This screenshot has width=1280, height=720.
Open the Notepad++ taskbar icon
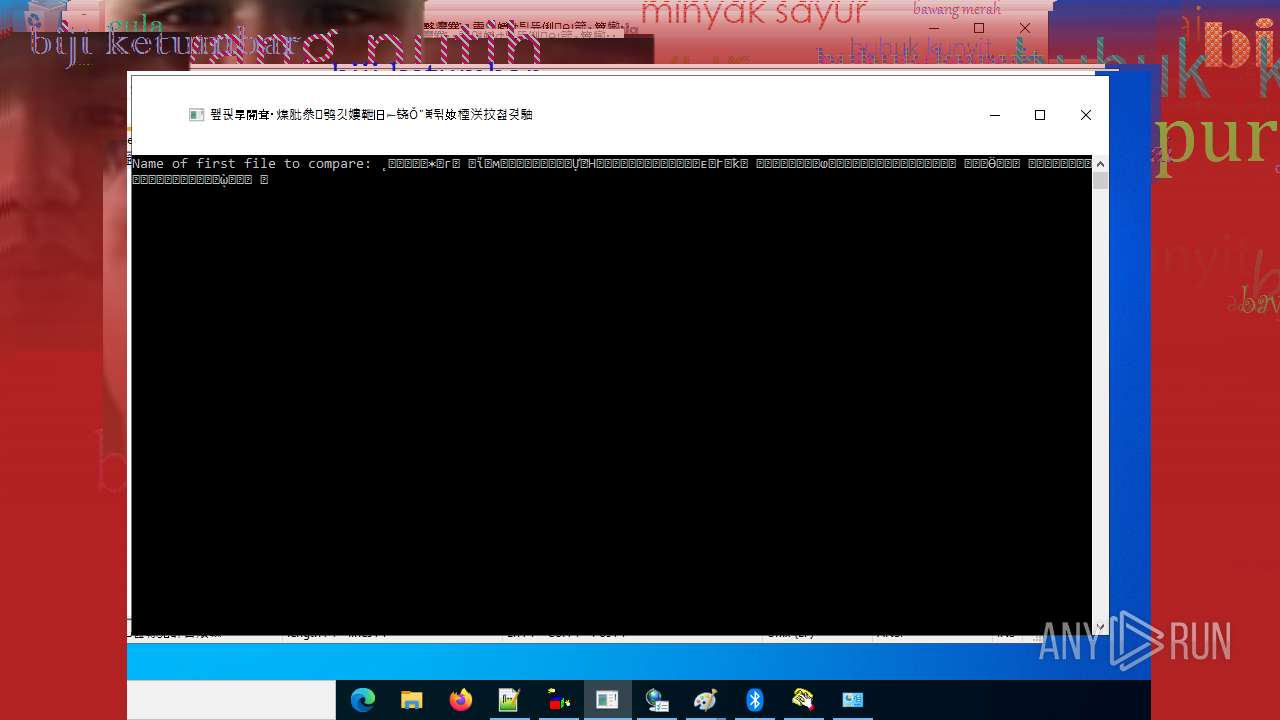tap(509, 700)
